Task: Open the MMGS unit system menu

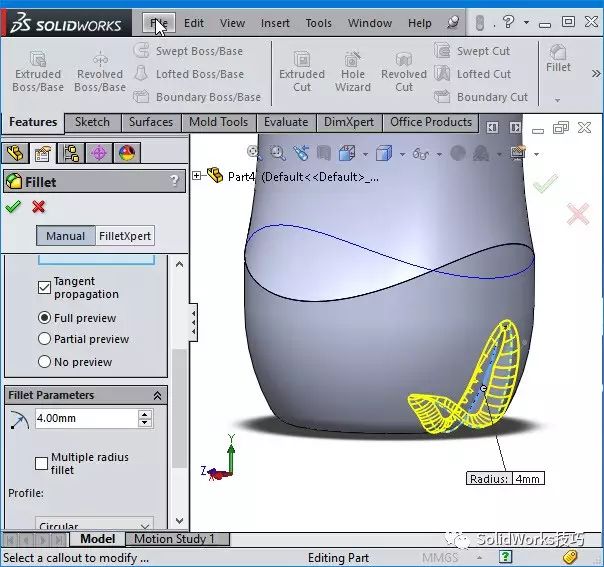Action: click(x=440, y=557)
